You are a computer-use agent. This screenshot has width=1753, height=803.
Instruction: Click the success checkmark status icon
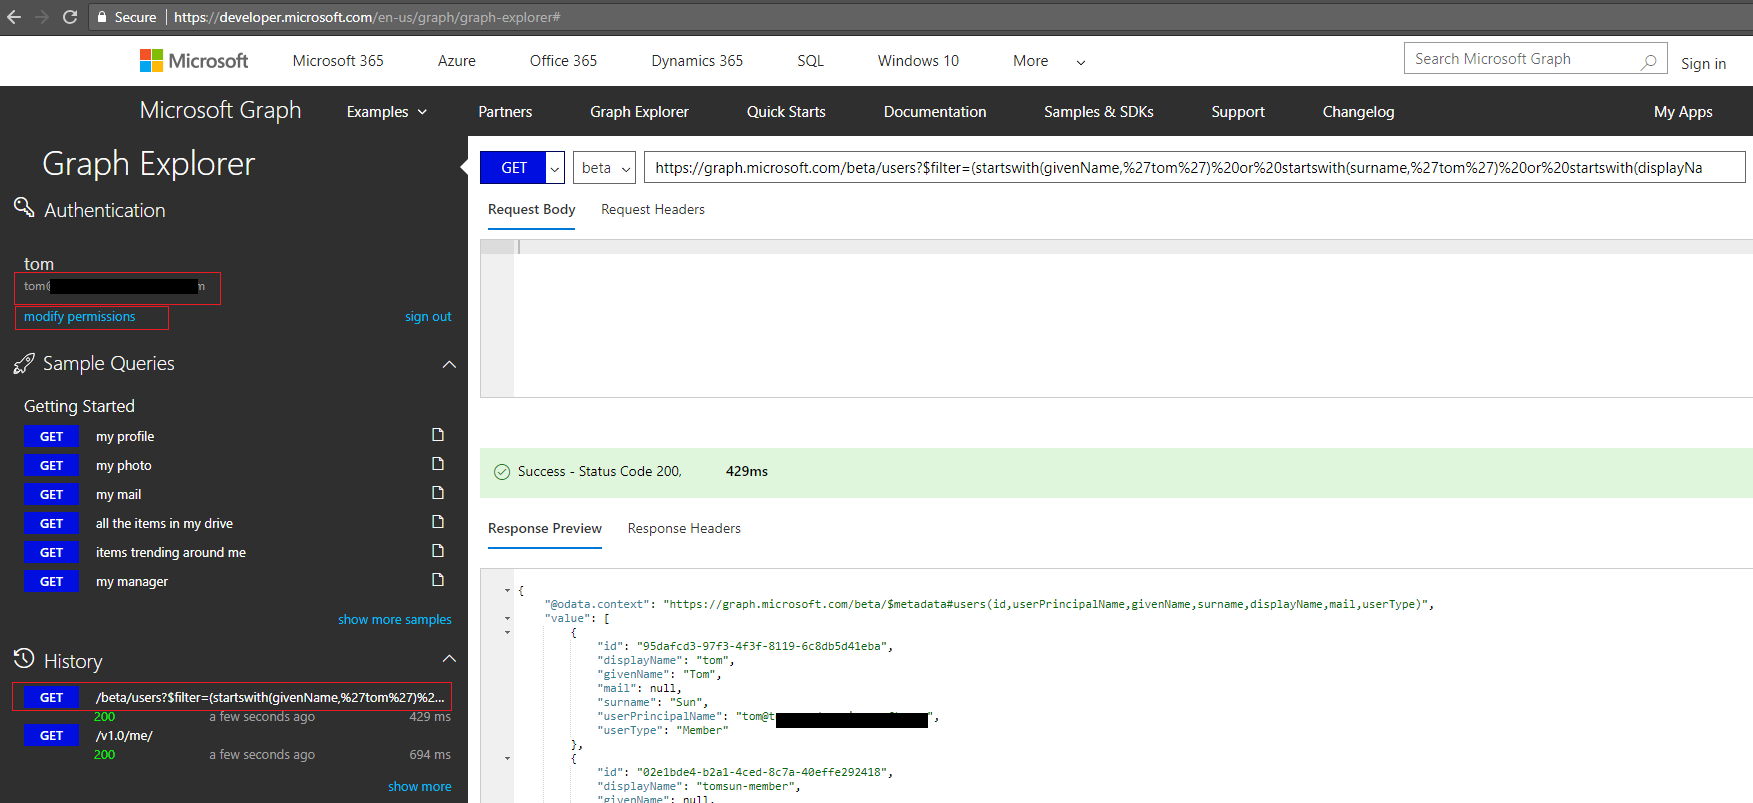tap(502, 472)
